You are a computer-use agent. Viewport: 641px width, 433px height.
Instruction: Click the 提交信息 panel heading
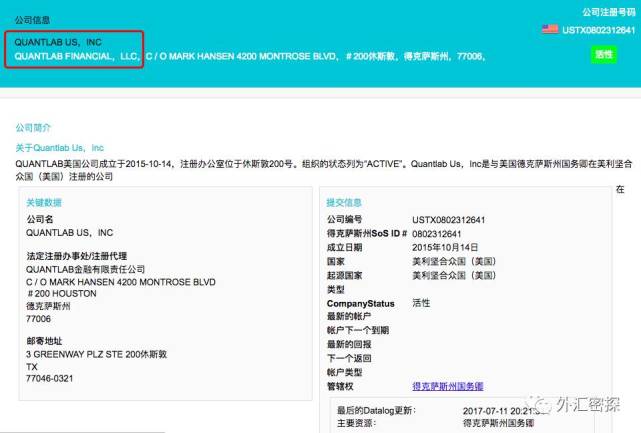(x=344, y=202)
